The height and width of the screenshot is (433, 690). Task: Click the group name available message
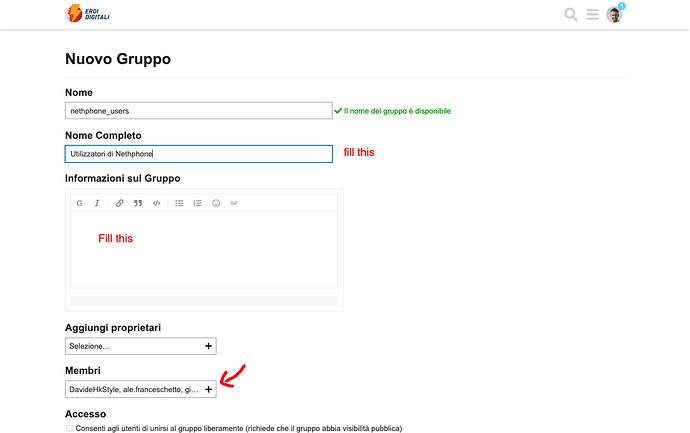[393, 111]
